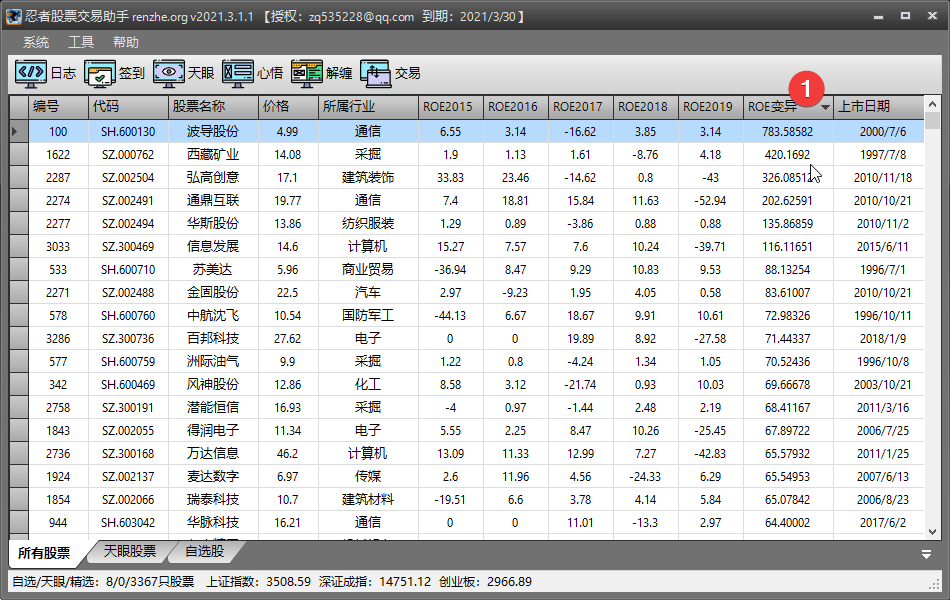Sort by the ROE2018 column header
The width and height of the screenshot is (950, 600).
645,107
